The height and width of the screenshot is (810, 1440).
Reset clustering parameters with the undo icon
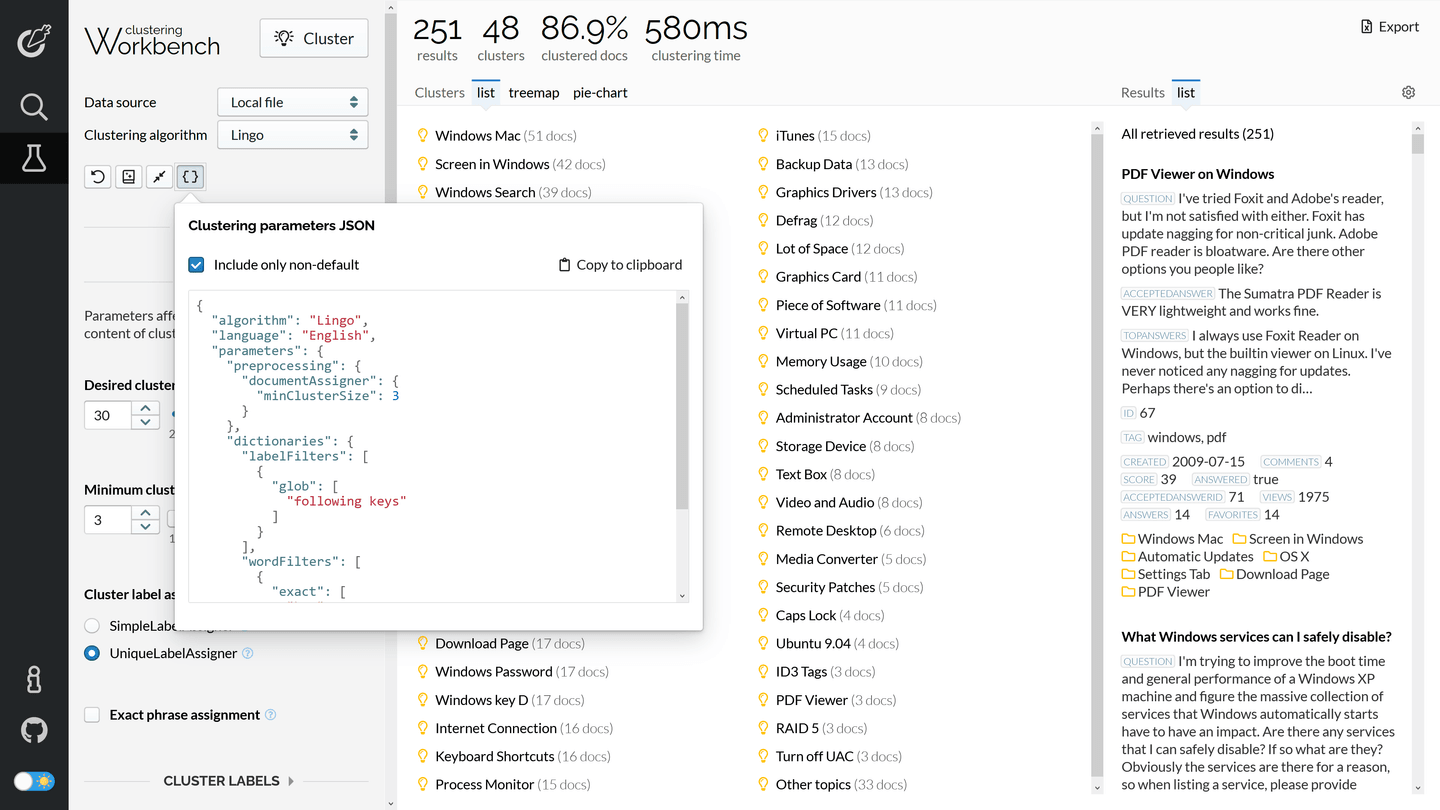tap(97, 176)
